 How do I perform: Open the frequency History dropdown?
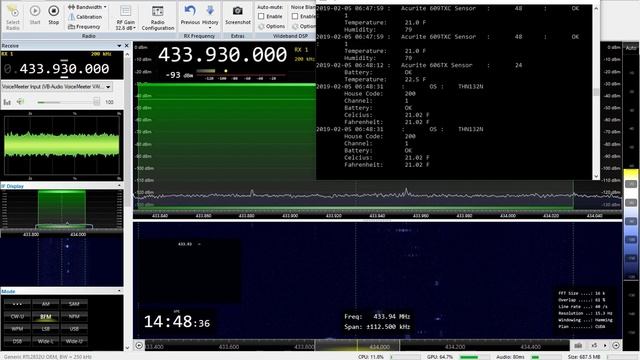pos(210,16)
